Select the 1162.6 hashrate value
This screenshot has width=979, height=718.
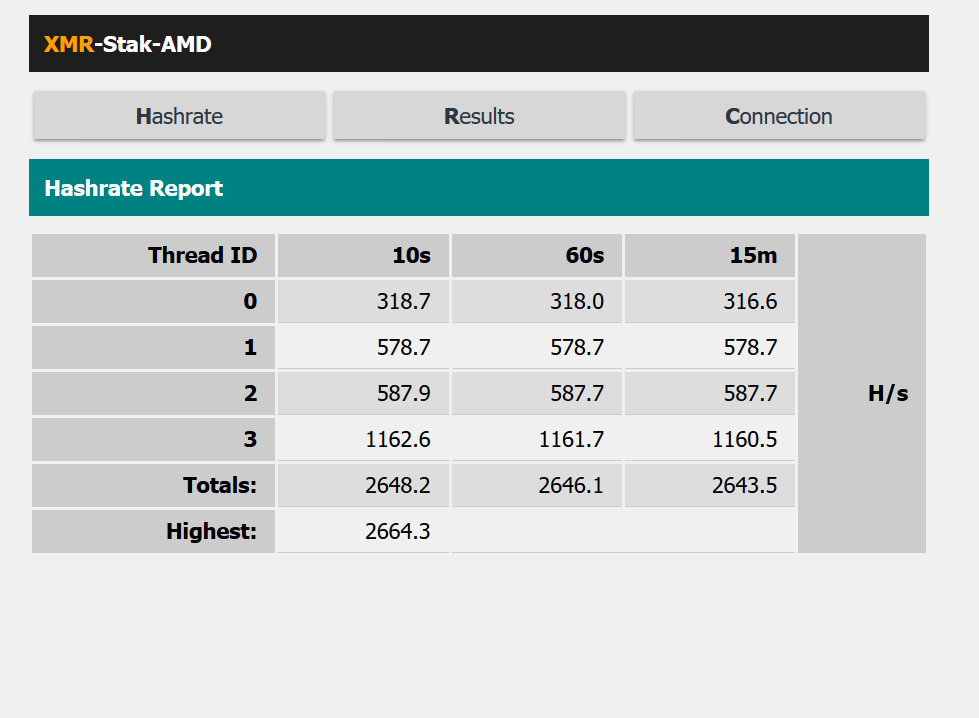coord(398,440)
